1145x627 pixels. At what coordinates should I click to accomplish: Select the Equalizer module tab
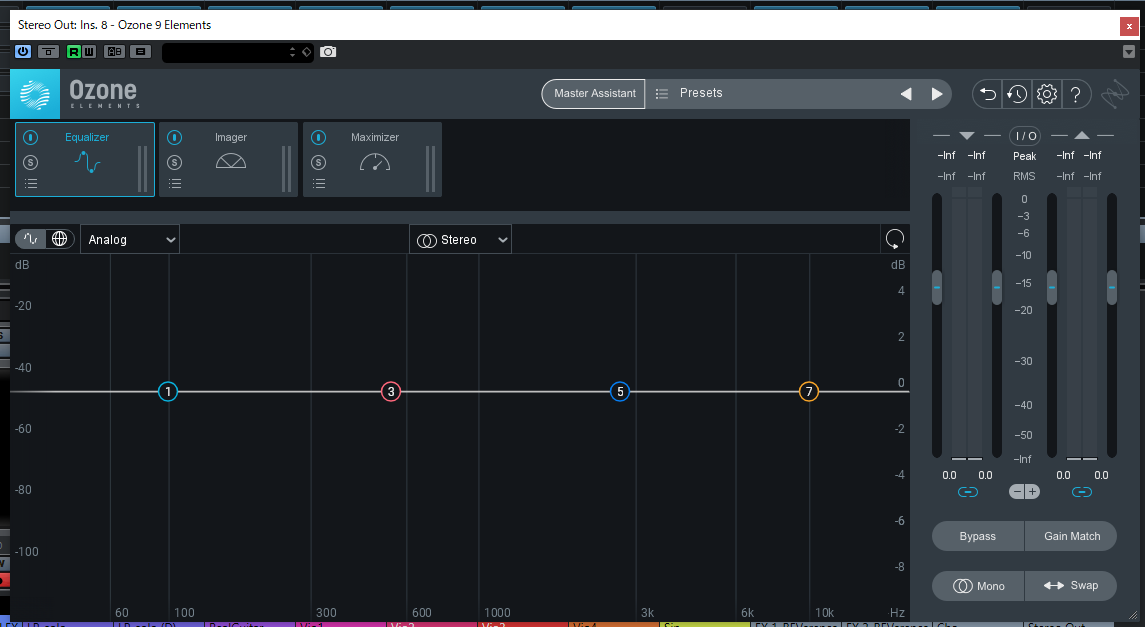85,159
